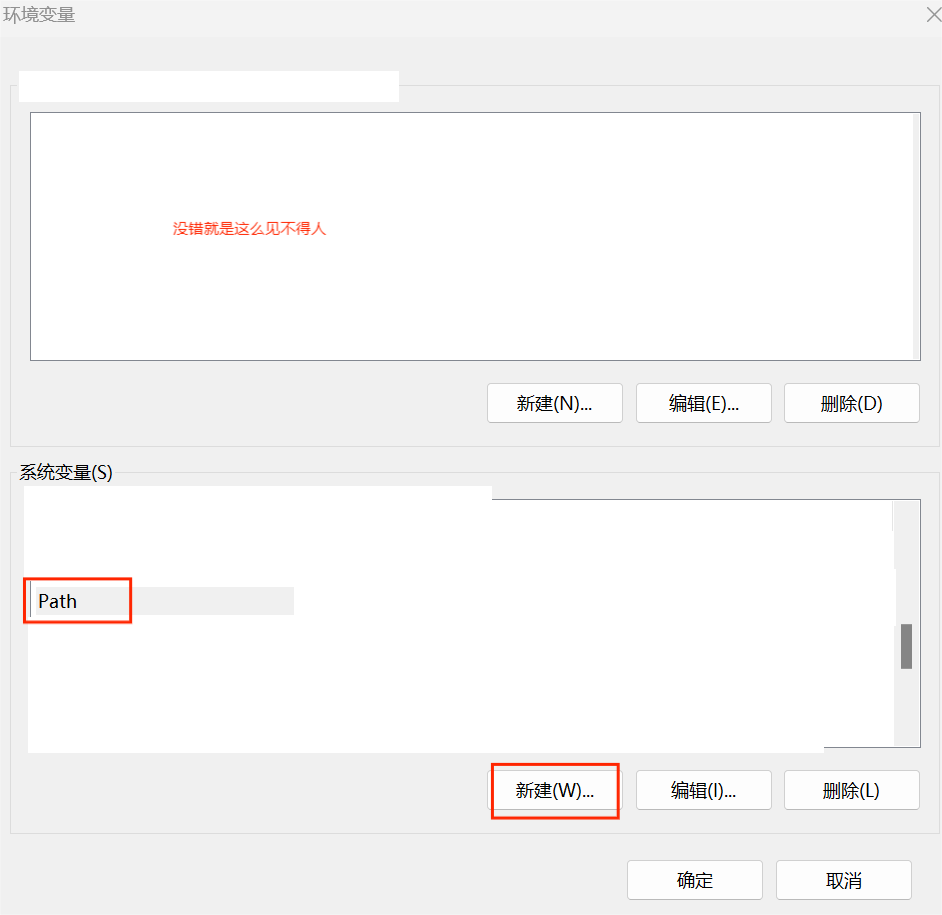Select the Path system variable row
The height and width of the screenshot is (915, 942).
point(58,601)
